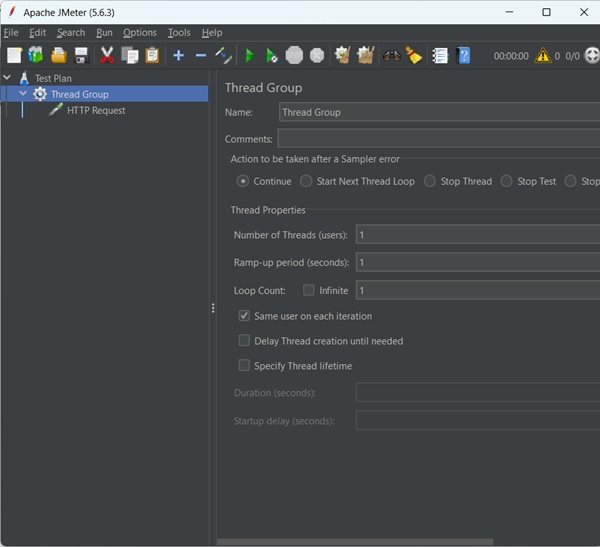Click the Save disk icon in toolbar

pyautogui.click(x=81, y=55)
